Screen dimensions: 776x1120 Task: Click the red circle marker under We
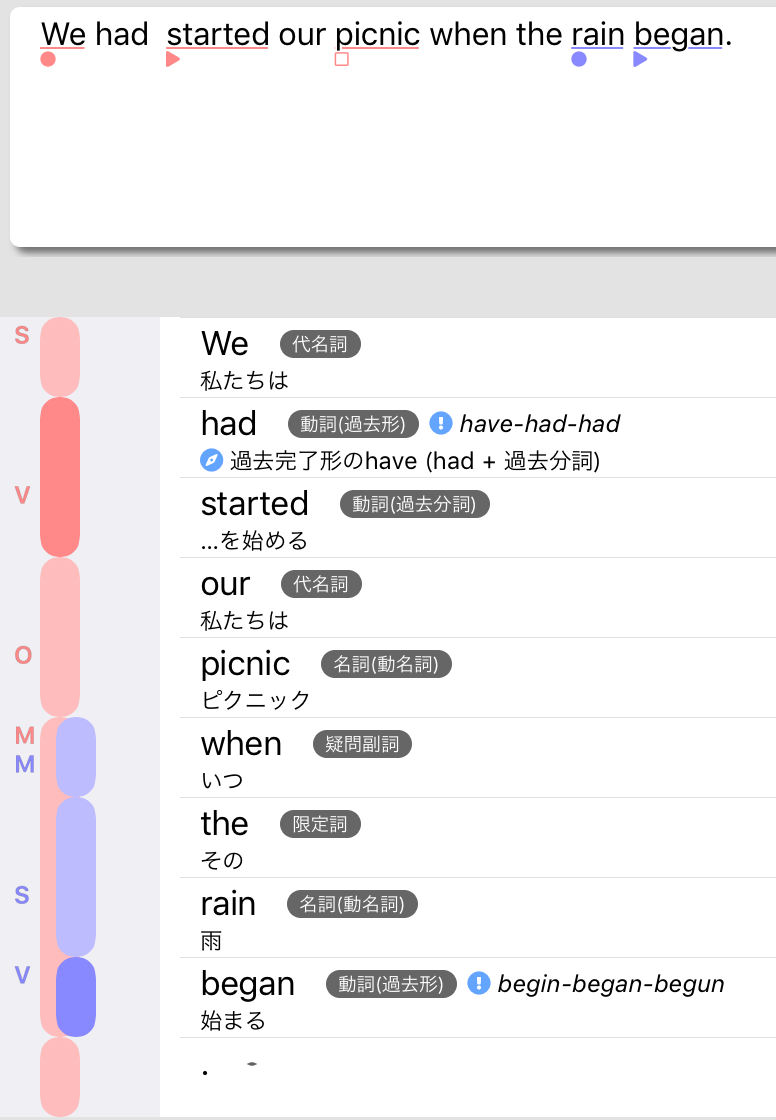click(x=48, y=59)
